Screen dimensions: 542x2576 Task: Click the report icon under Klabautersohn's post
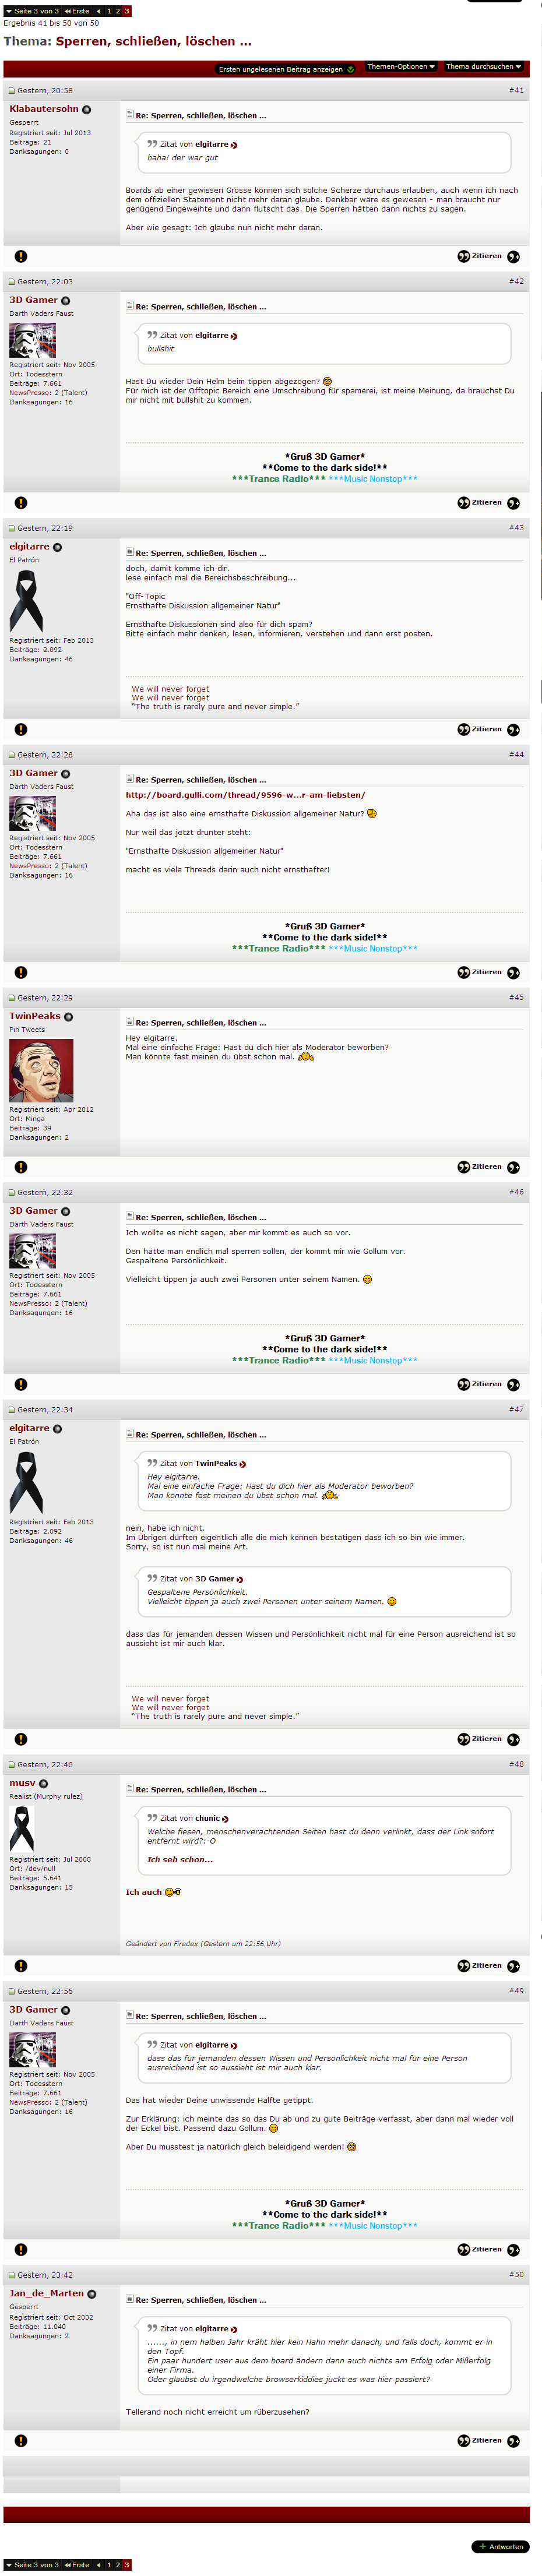pyautogui.click(x=20, y=256)
